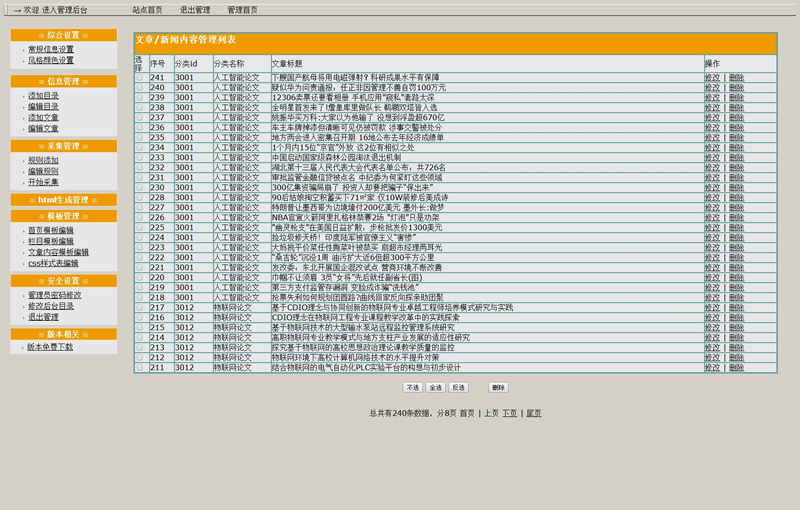Click 修改 for article 241
Screen dimensions: 800x510
[712, 77]
